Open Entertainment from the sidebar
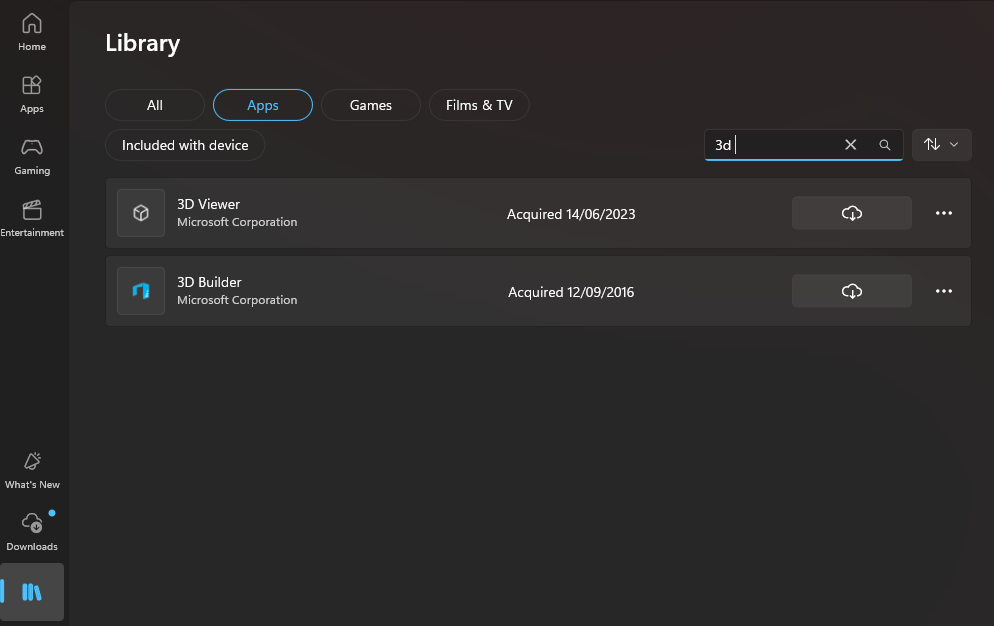994x626 pixels. tap(32, 219)
